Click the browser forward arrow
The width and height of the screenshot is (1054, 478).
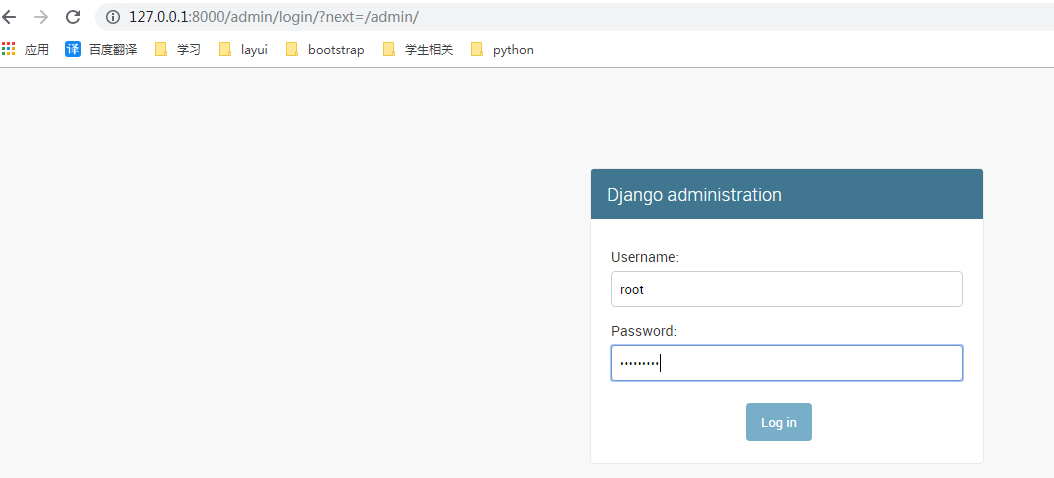pyautogui.click(x=40, y=17)
